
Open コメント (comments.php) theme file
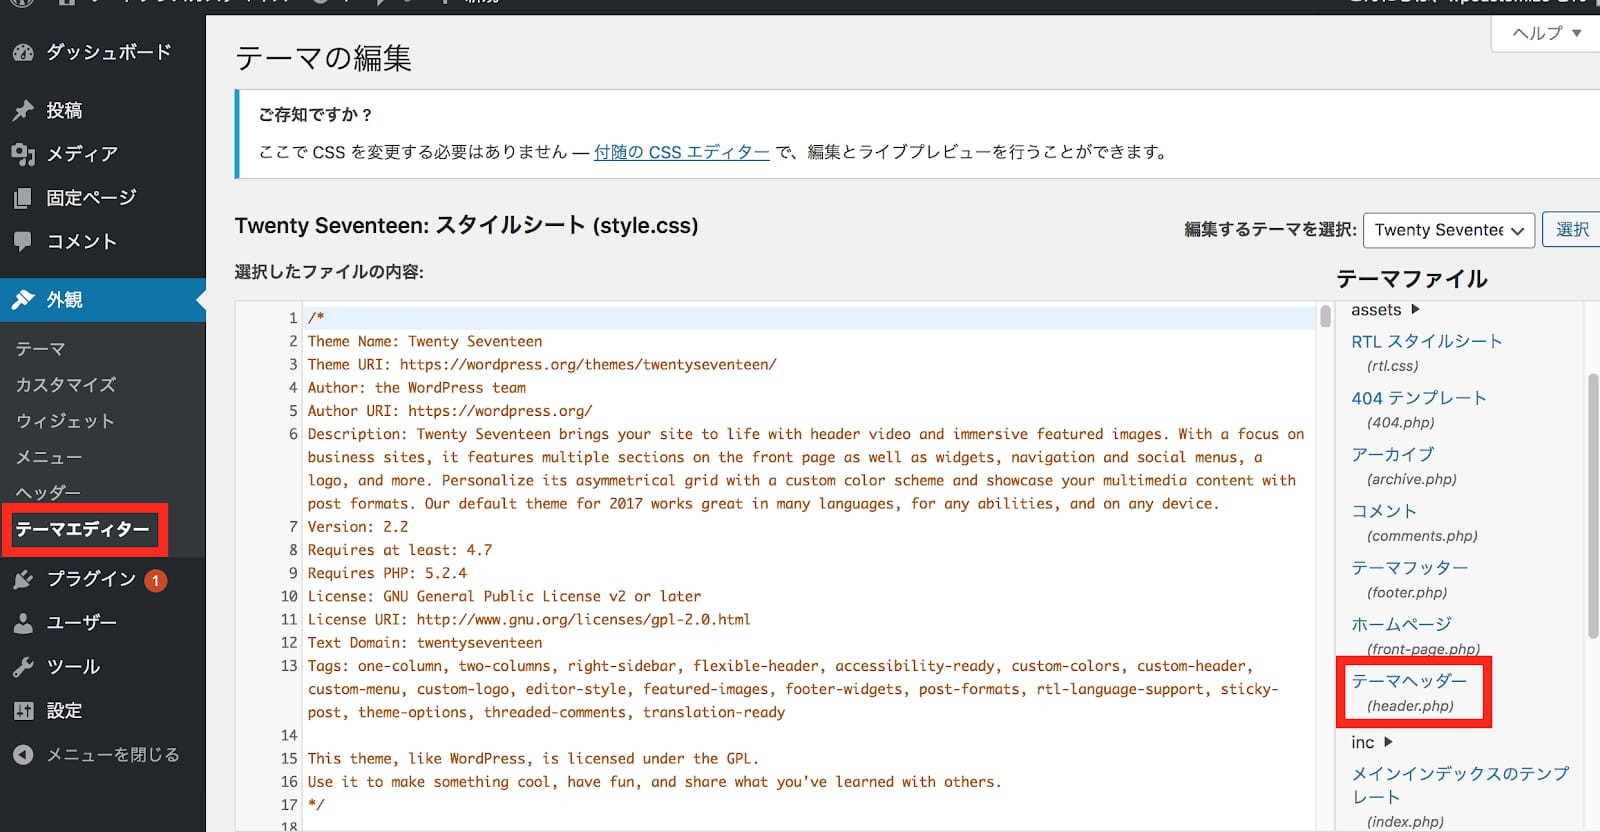click(x=1384, y=511)
